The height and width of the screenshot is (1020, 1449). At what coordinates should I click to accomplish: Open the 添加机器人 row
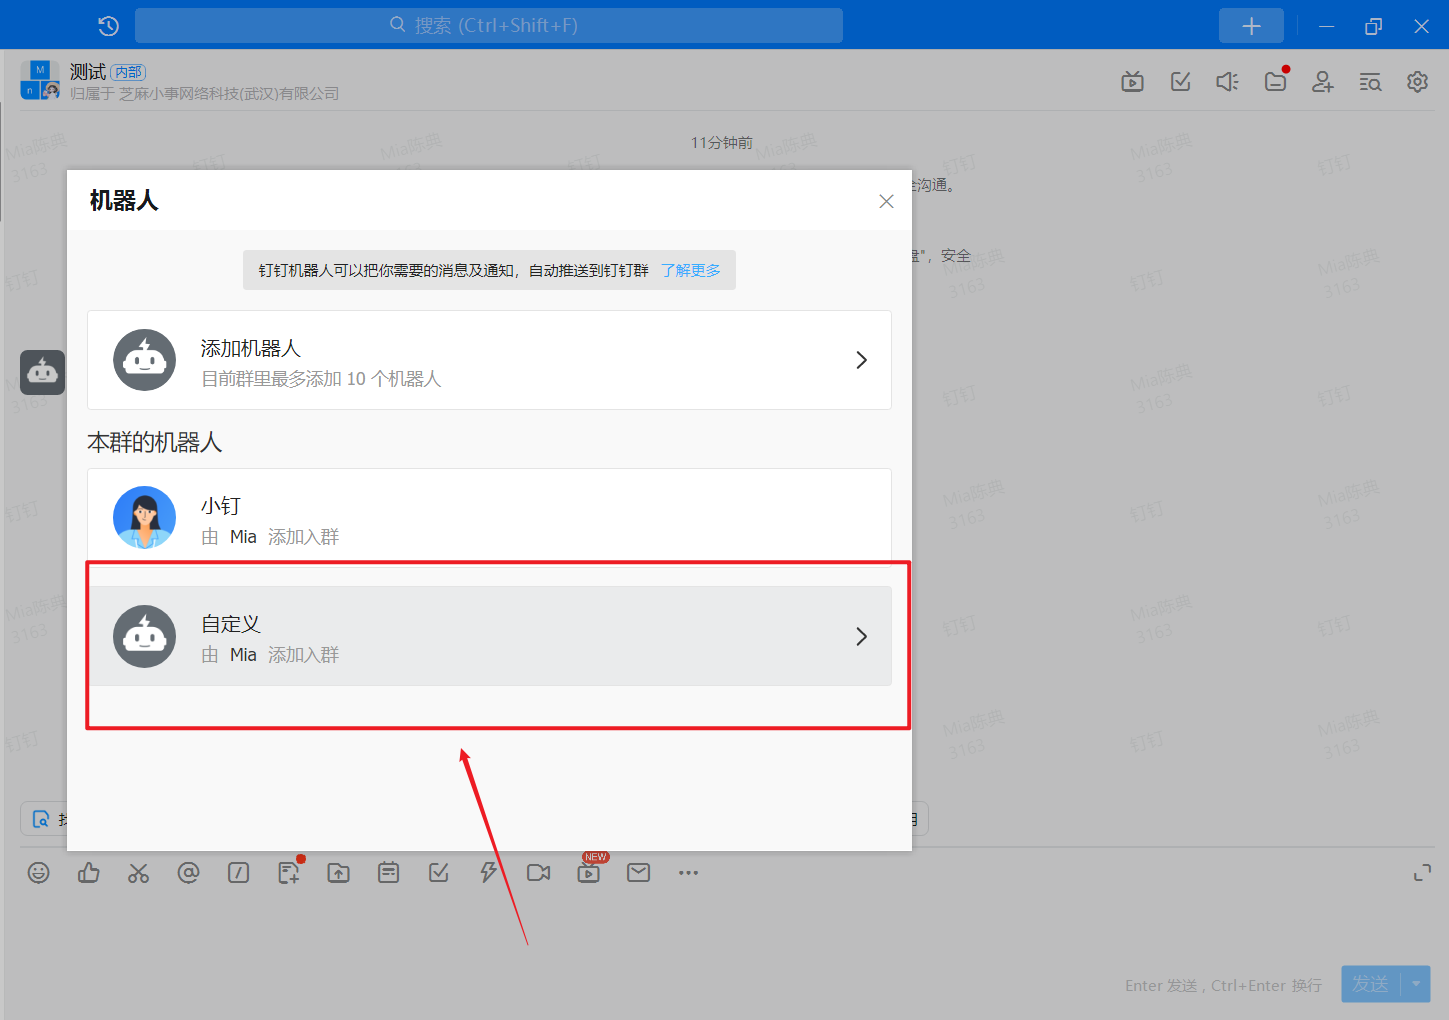489,360
